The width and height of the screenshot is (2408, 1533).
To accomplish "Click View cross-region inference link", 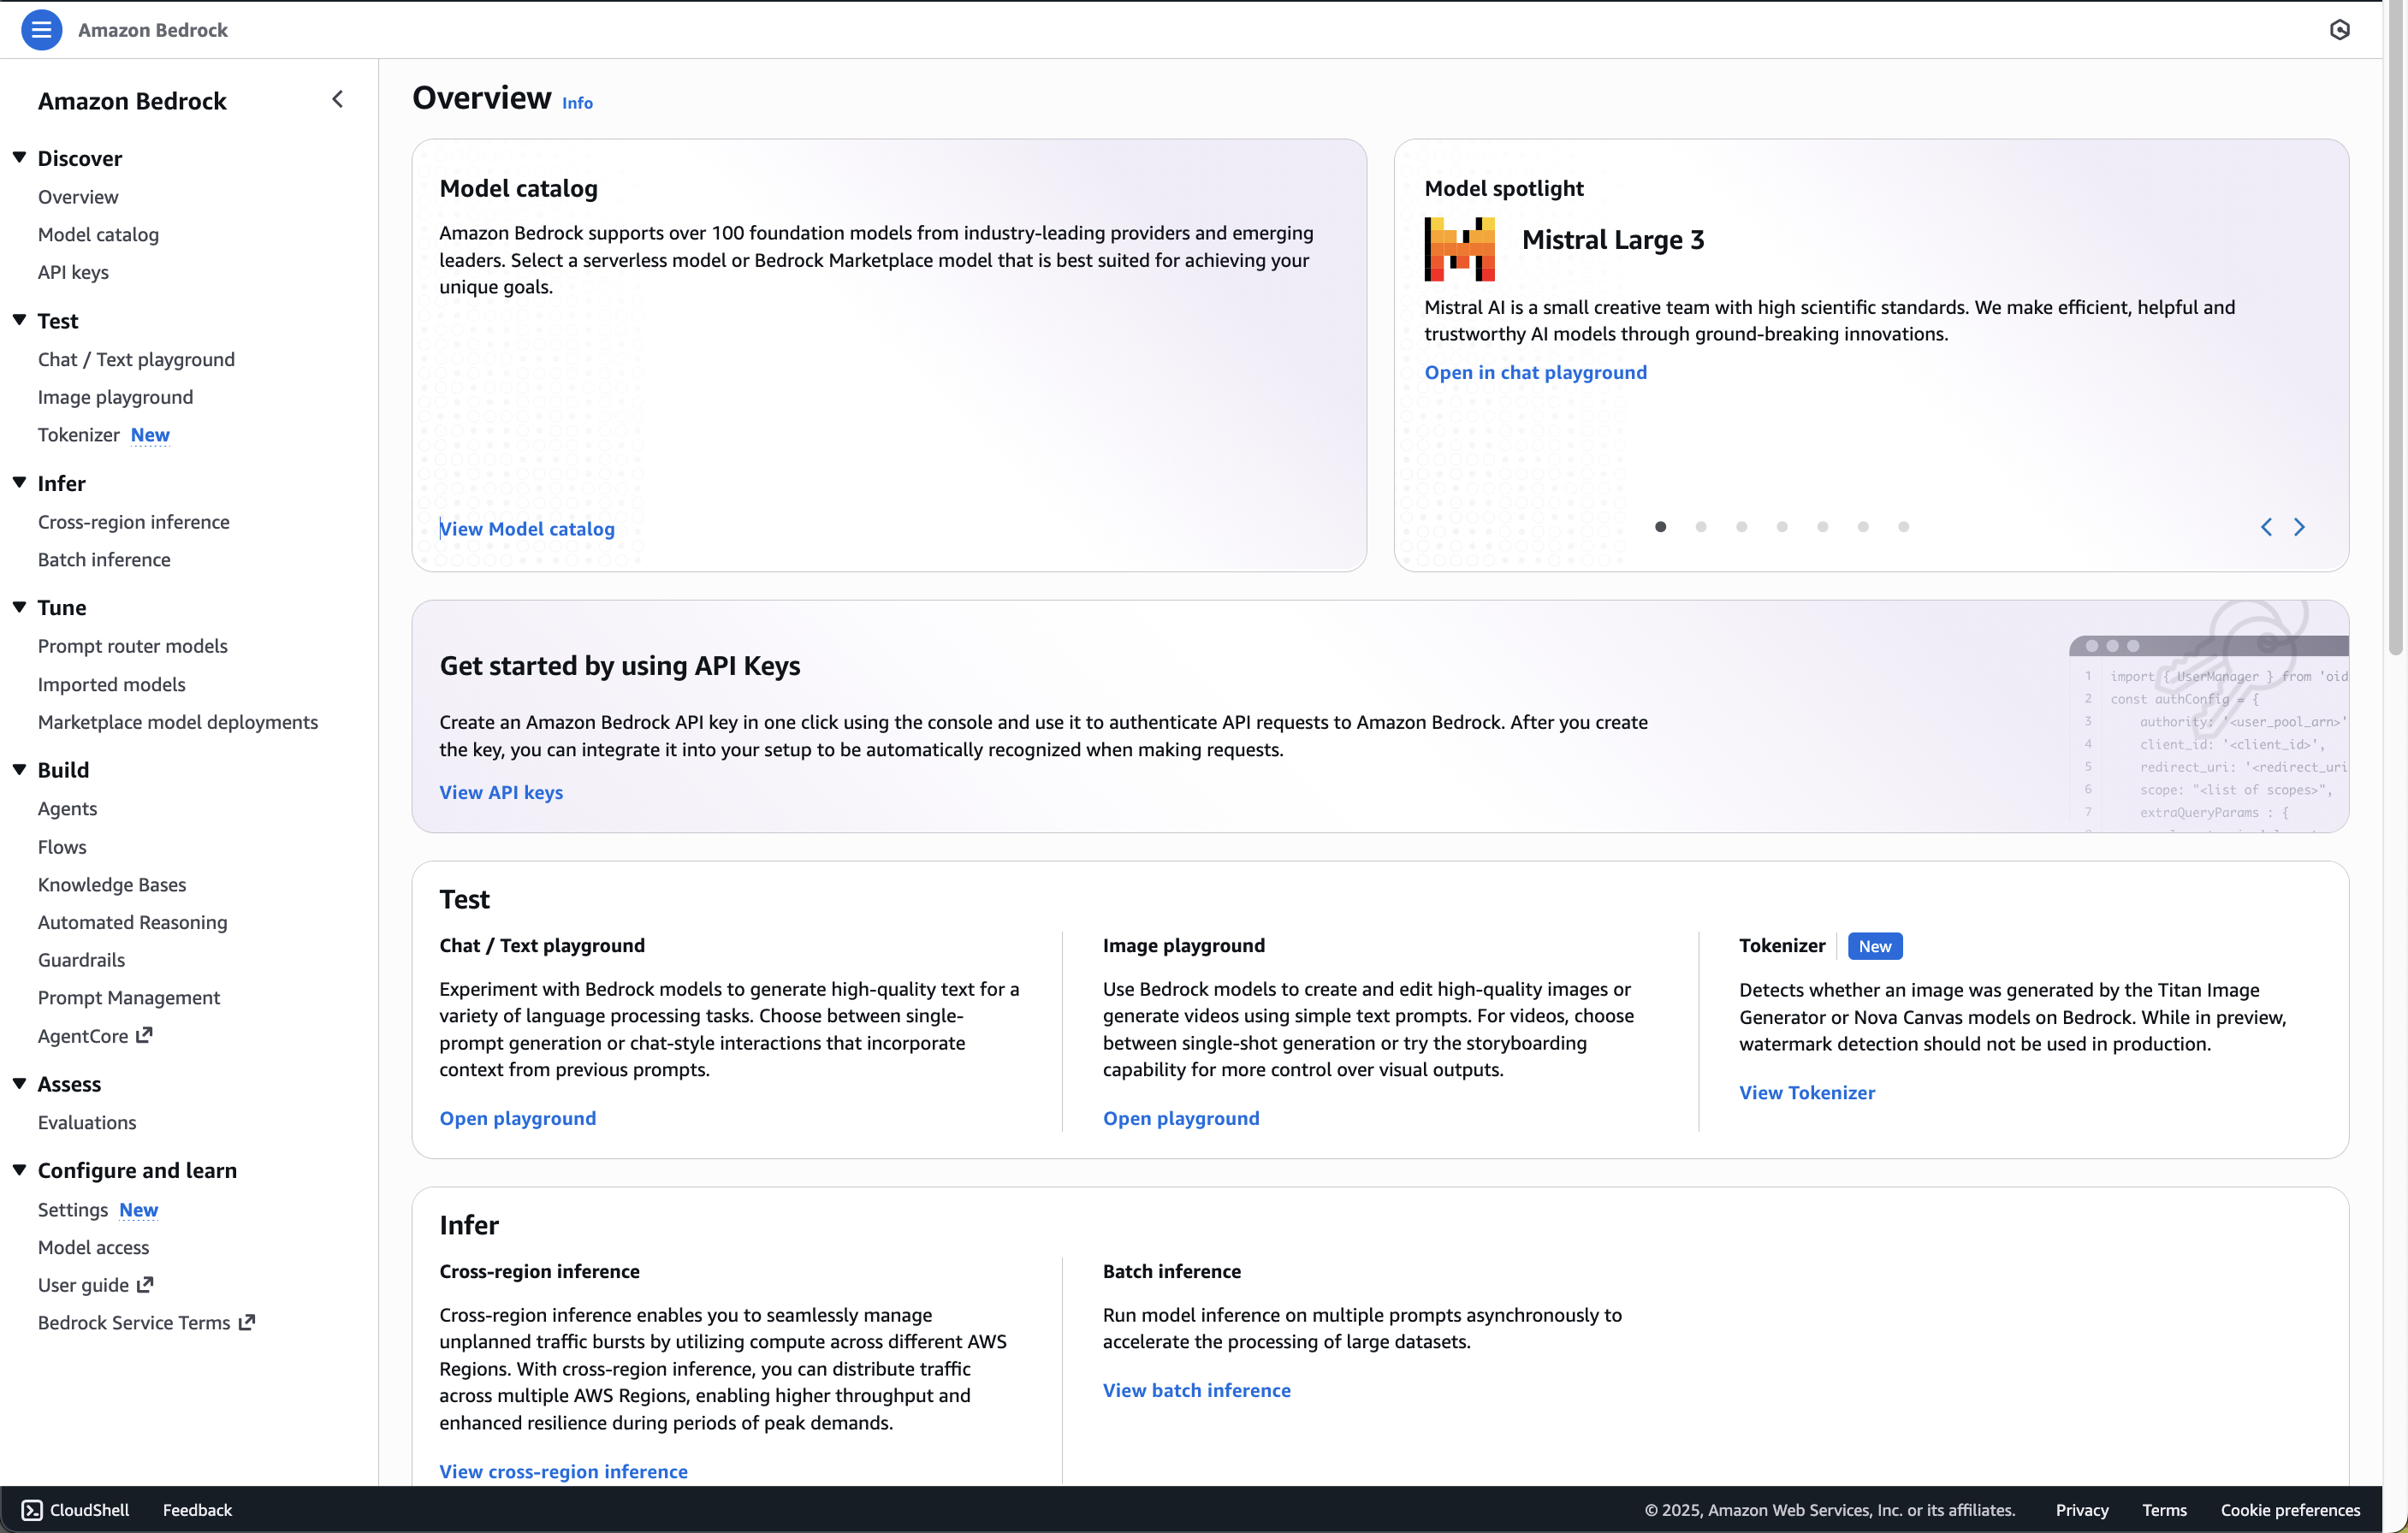I will pyautogui.click(x=563, y=1471).
